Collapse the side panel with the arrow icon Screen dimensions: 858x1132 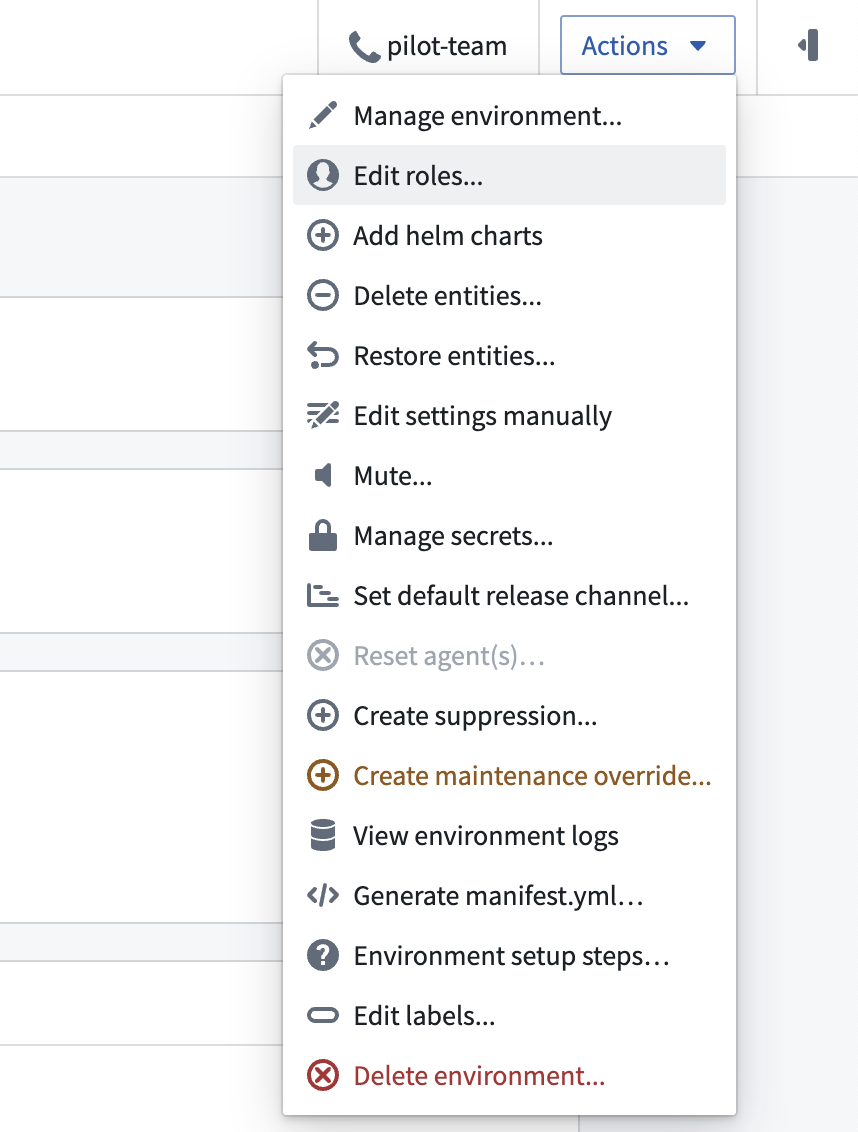[808, 45]
